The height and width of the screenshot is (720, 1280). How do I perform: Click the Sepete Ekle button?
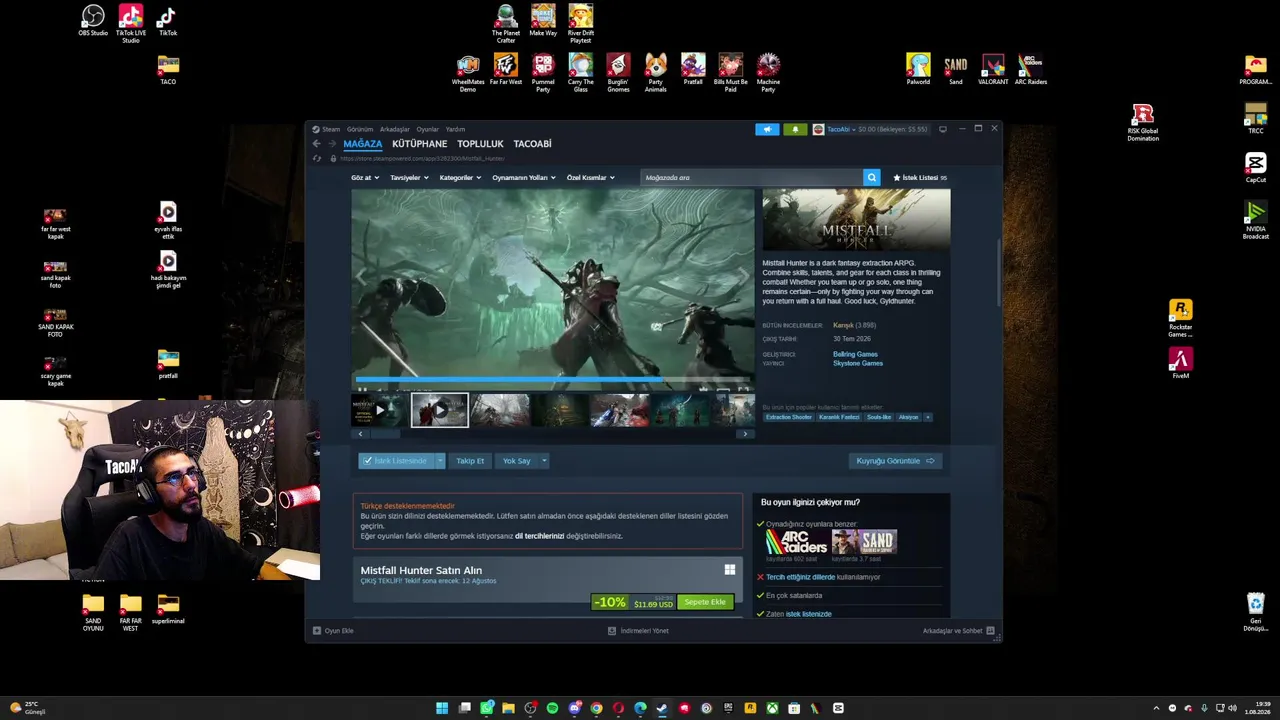tap(705, 602)
